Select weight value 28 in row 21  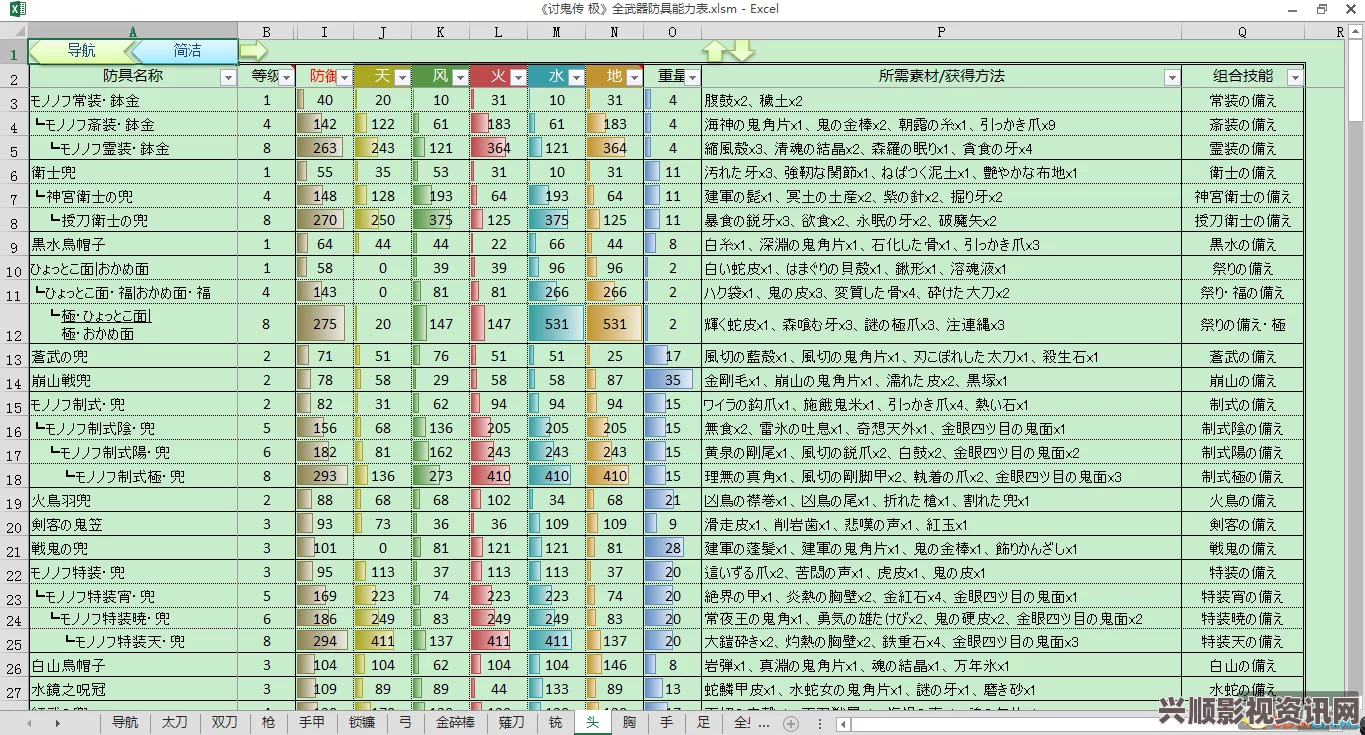tap(673, 548)
